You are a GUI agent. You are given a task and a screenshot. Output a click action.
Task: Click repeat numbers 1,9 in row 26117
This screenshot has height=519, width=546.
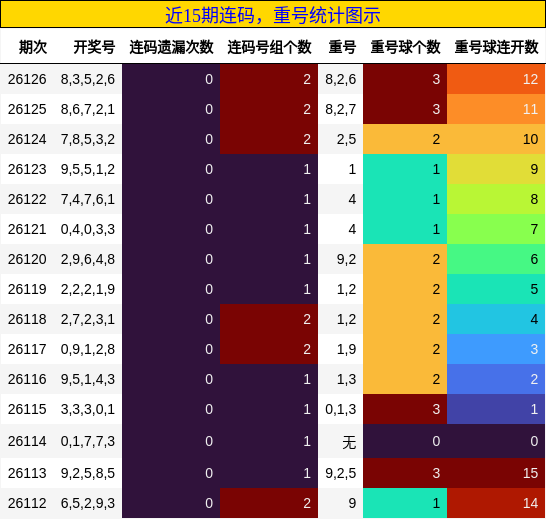346,349
